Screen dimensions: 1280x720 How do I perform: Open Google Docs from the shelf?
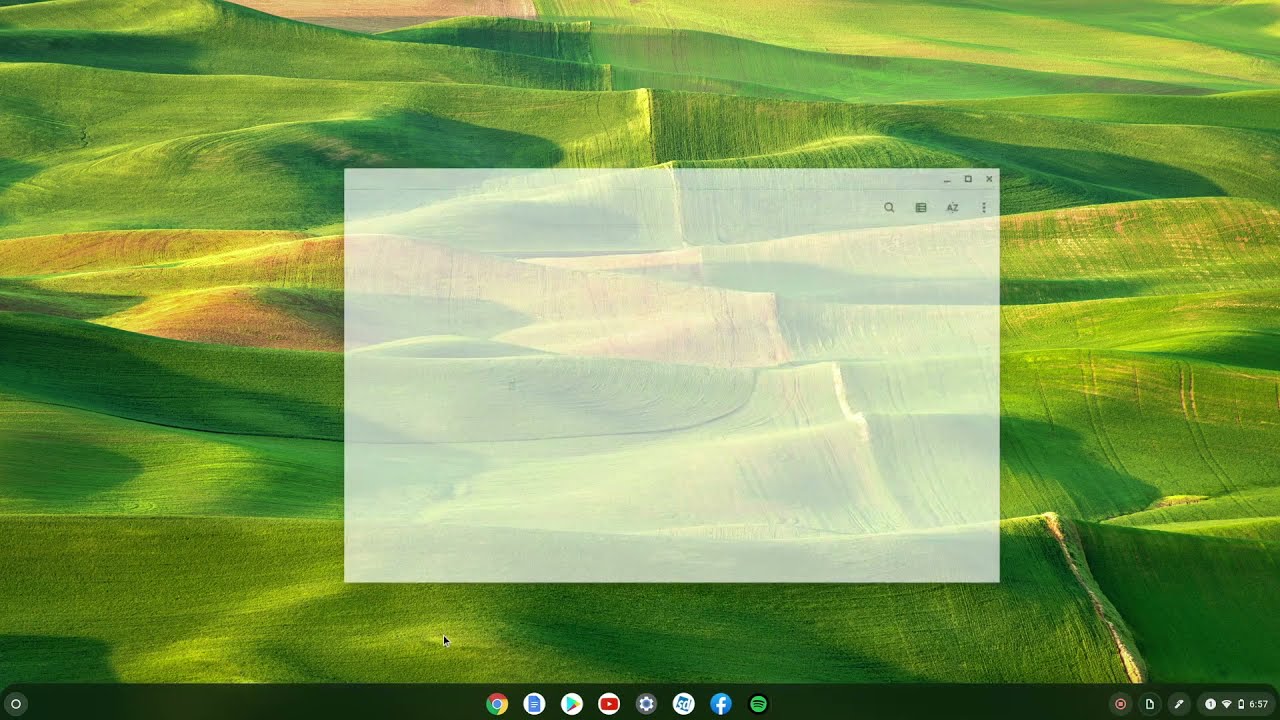click(x=534, y=704)
